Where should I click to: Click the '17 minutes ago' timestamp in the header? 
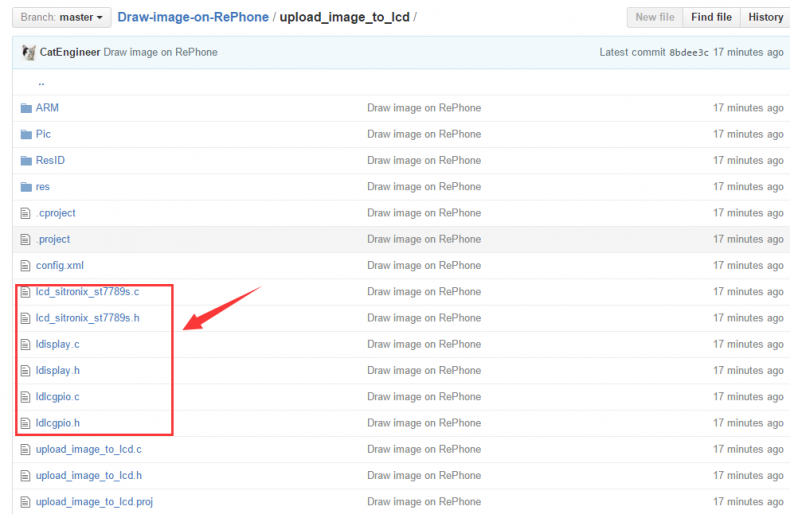(748, 52)
